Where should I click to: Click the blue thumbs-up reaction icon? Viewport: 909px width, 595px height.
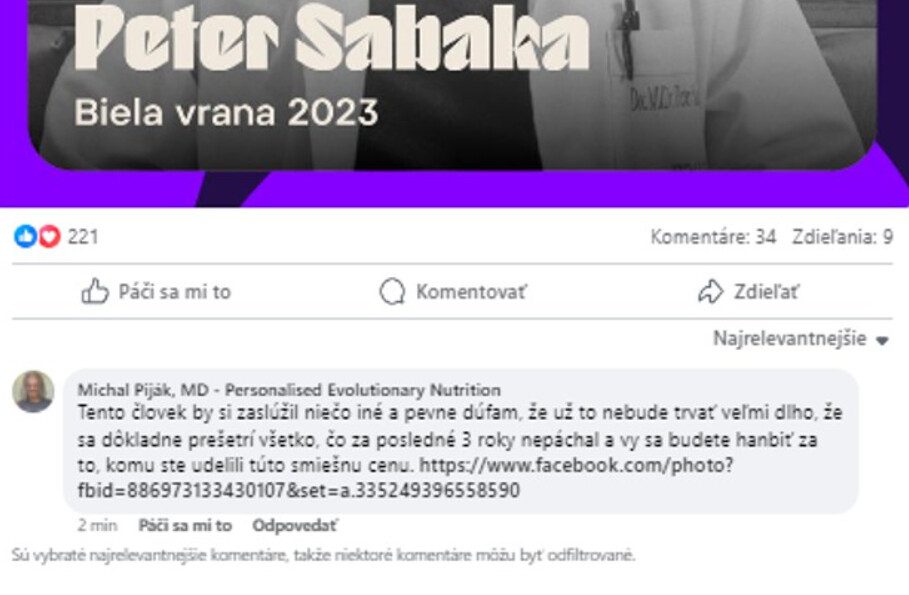pos(26,237)
